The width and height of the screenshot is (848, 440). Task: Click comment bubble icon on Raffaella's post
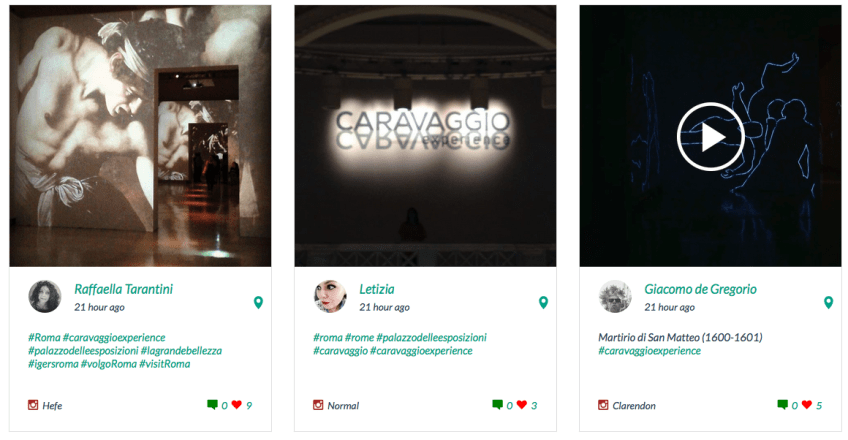(212, 405)
